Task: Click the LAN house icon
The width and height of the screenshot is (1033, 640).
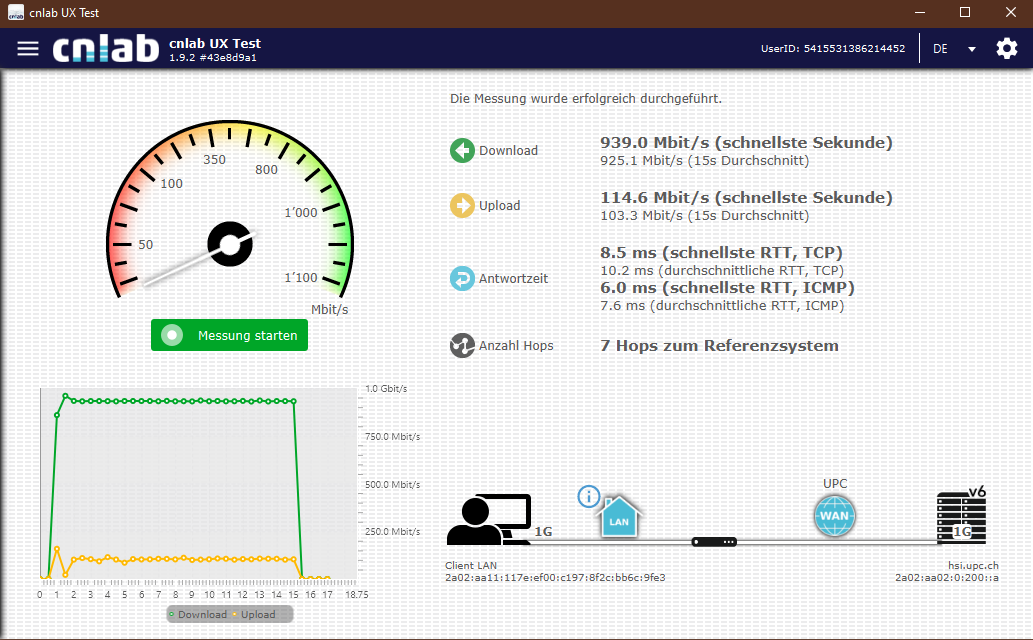Action: 619,518
